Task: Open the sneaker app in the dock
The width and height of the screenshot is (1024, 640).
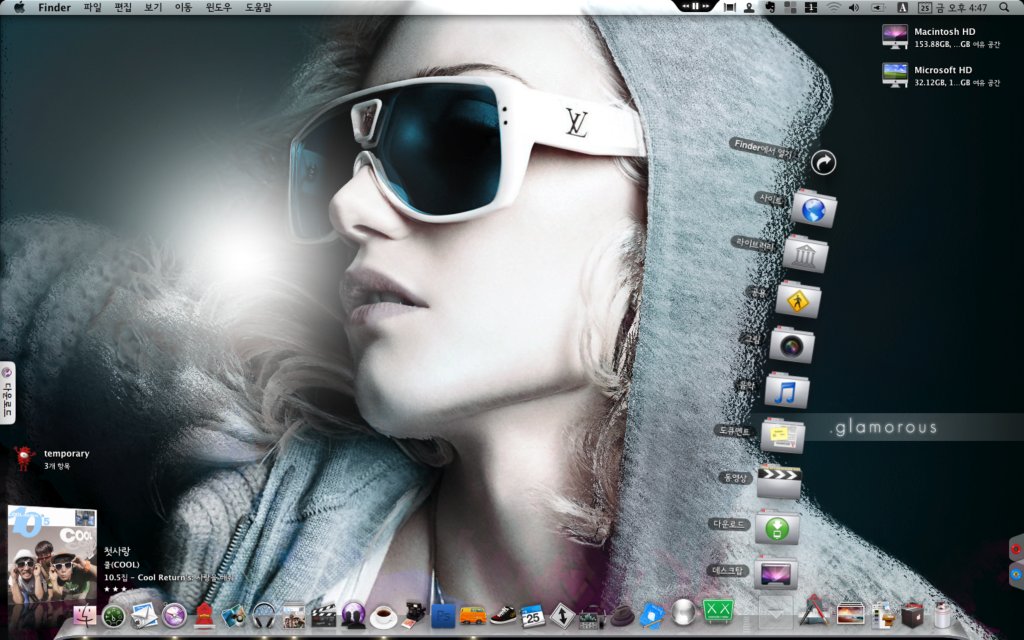Action: coord(503,615)
